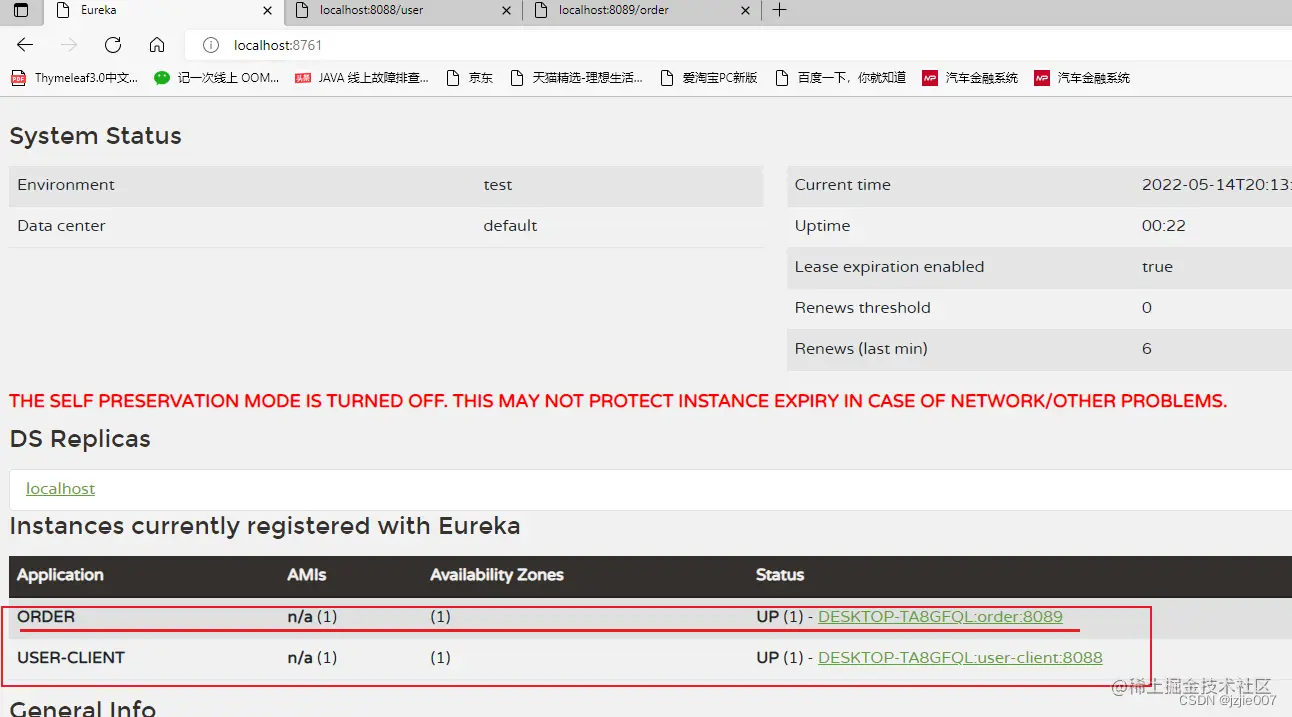Open the 记一次线上 OOM bookmark

[217, 78]
